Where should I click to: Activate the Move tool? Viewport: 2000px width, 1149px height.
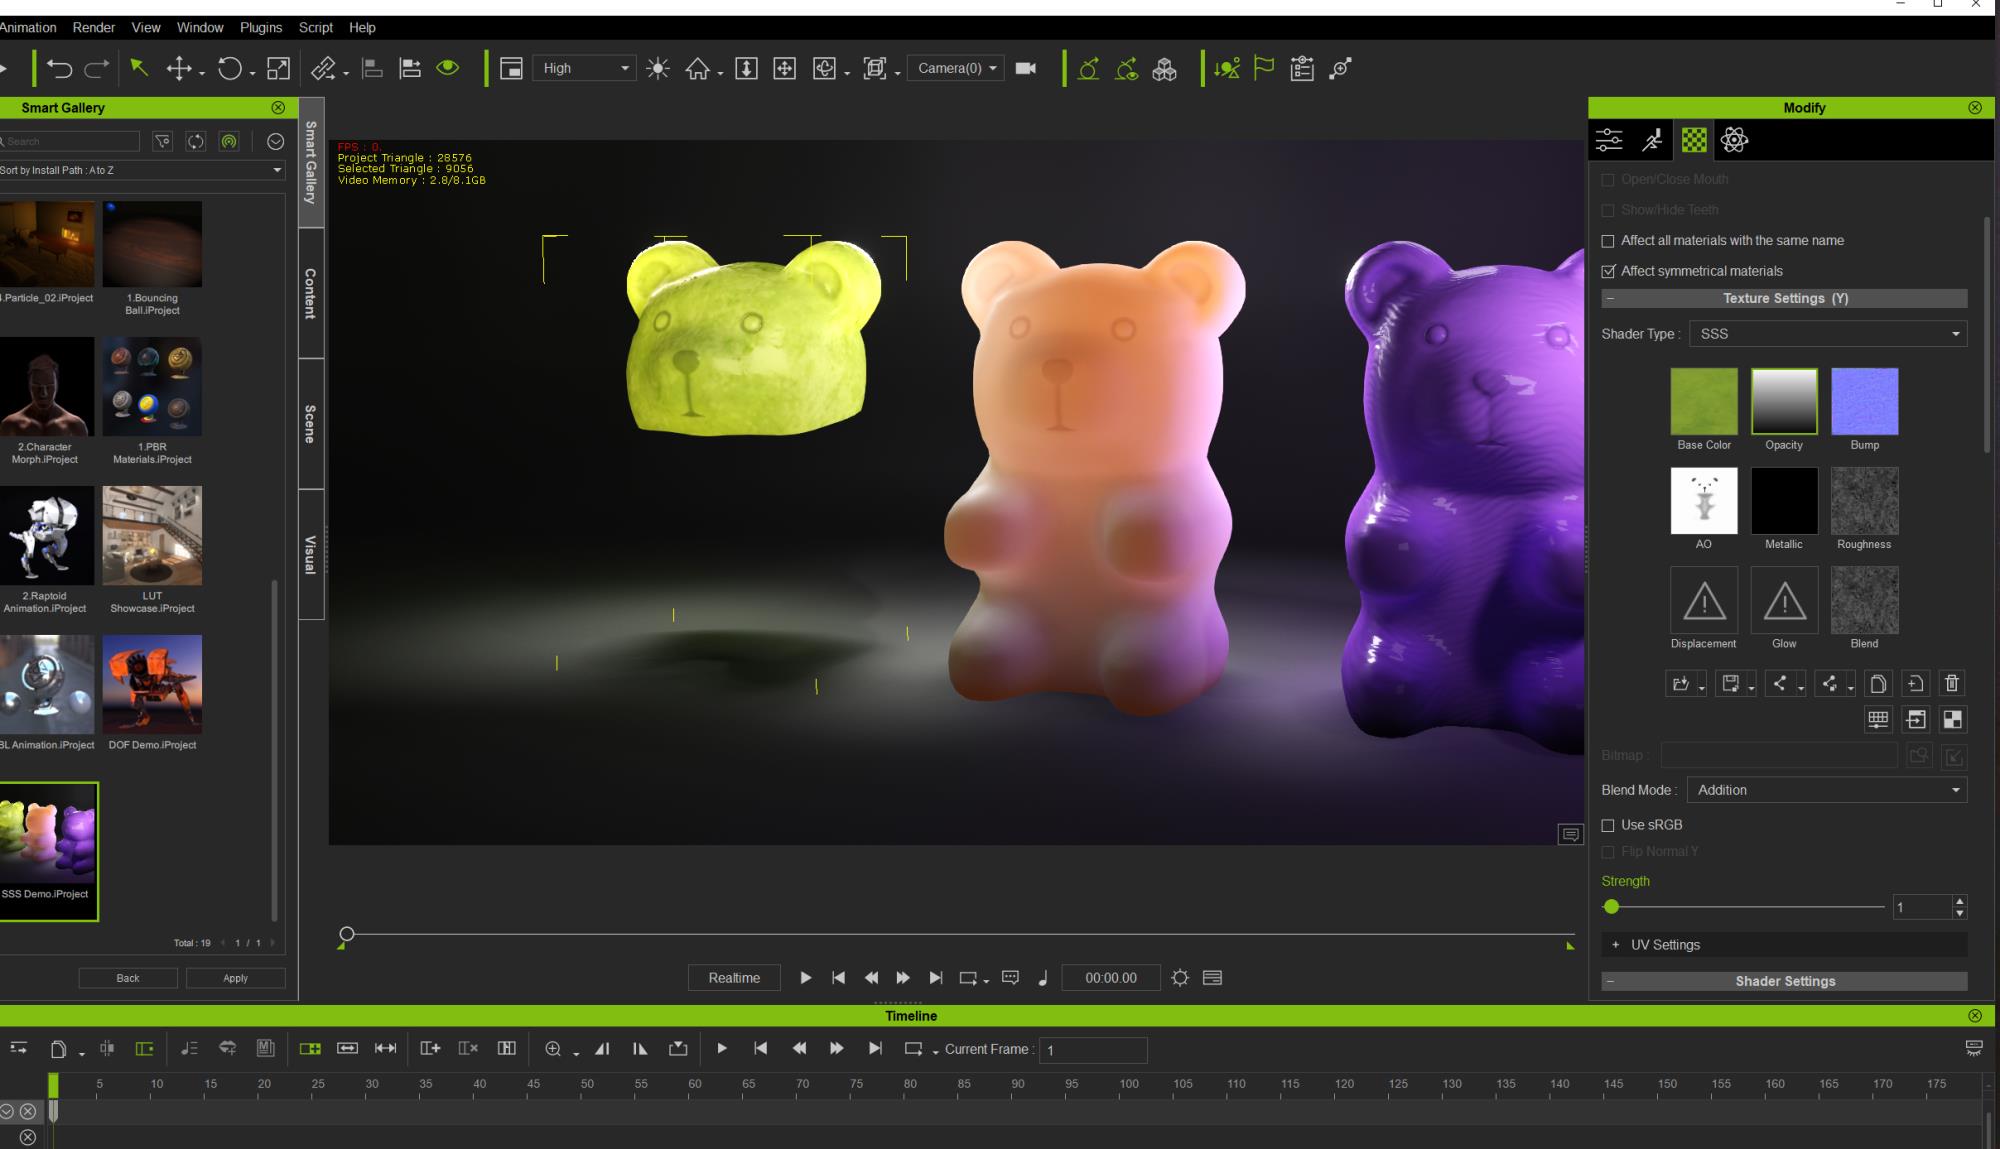(x=179, y=68)
